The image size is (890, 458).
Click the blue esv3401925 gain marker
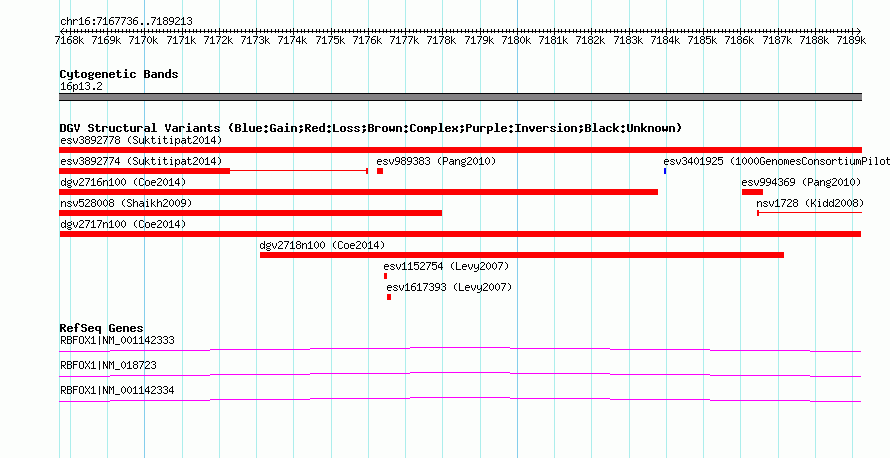[x=665, y=171]
